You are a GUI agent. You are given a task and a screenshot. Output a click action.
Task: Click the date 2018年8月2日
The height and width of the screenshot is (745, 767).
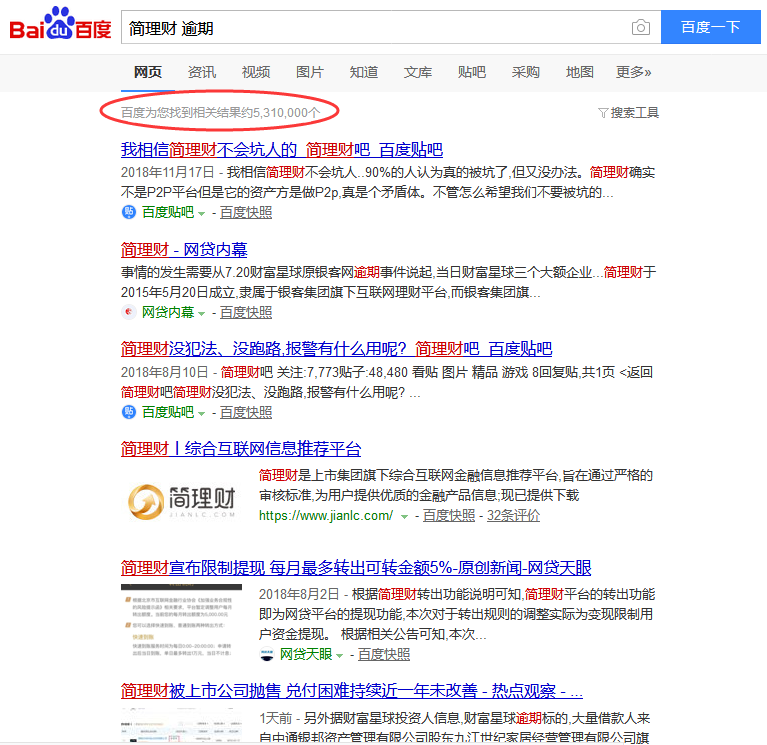point(299,594)
